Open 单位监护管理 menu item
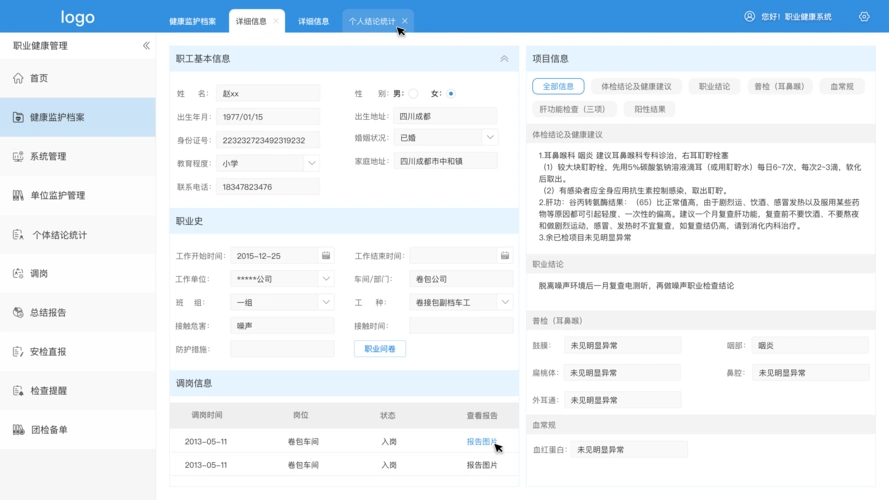 tap(78, 196)
